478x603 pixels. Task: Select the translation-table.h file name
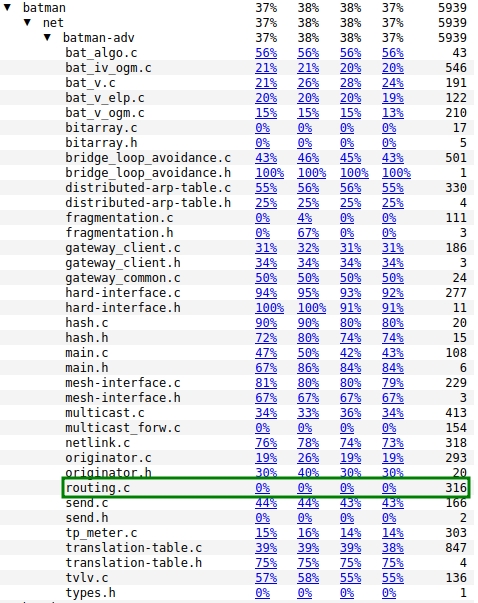click(133, 563)
